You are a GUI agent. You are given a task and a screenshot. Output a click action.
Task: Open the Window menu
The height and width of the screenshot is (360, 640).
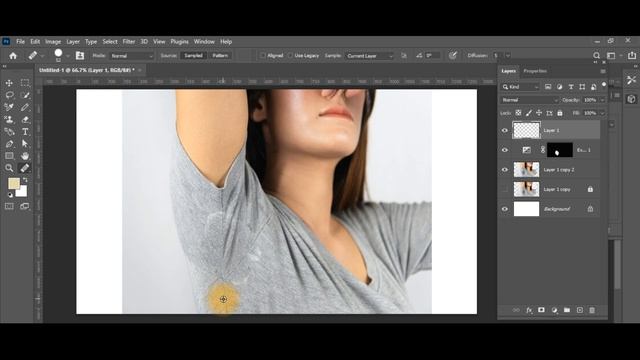204,42
